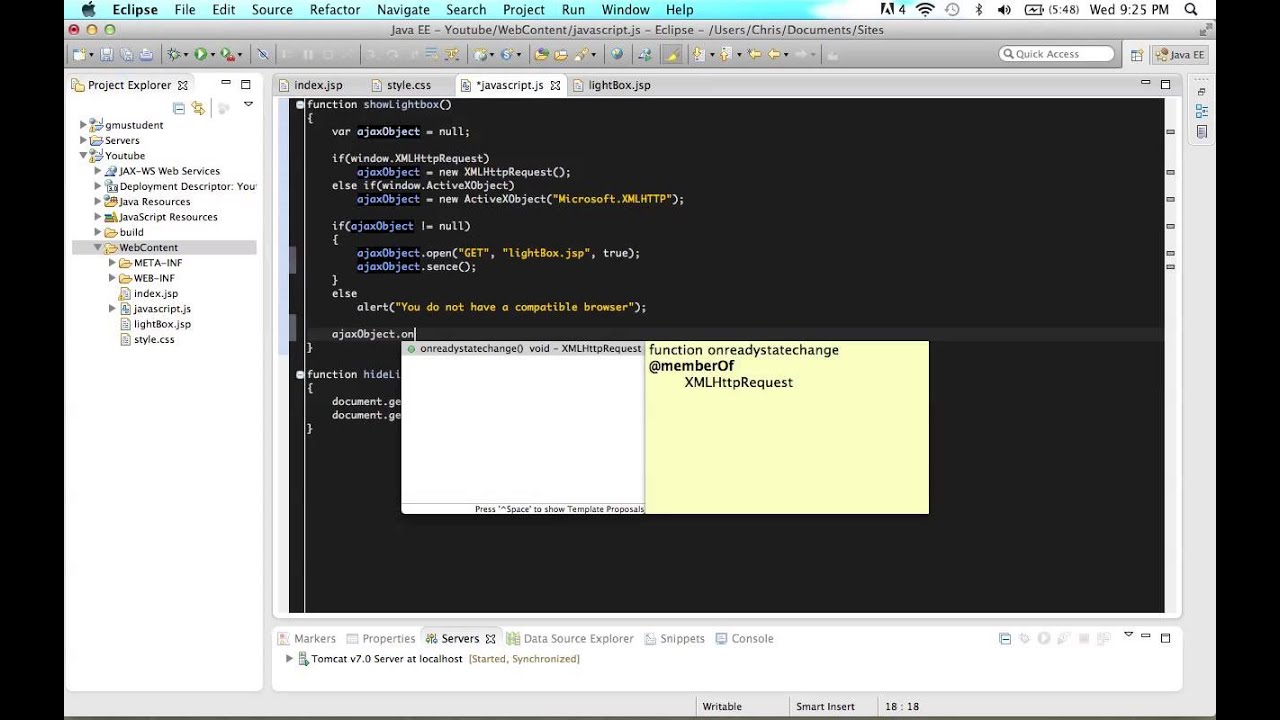Open the Web Browser globe icon
Screen dimensions: 1280x720
coord(617,54)
